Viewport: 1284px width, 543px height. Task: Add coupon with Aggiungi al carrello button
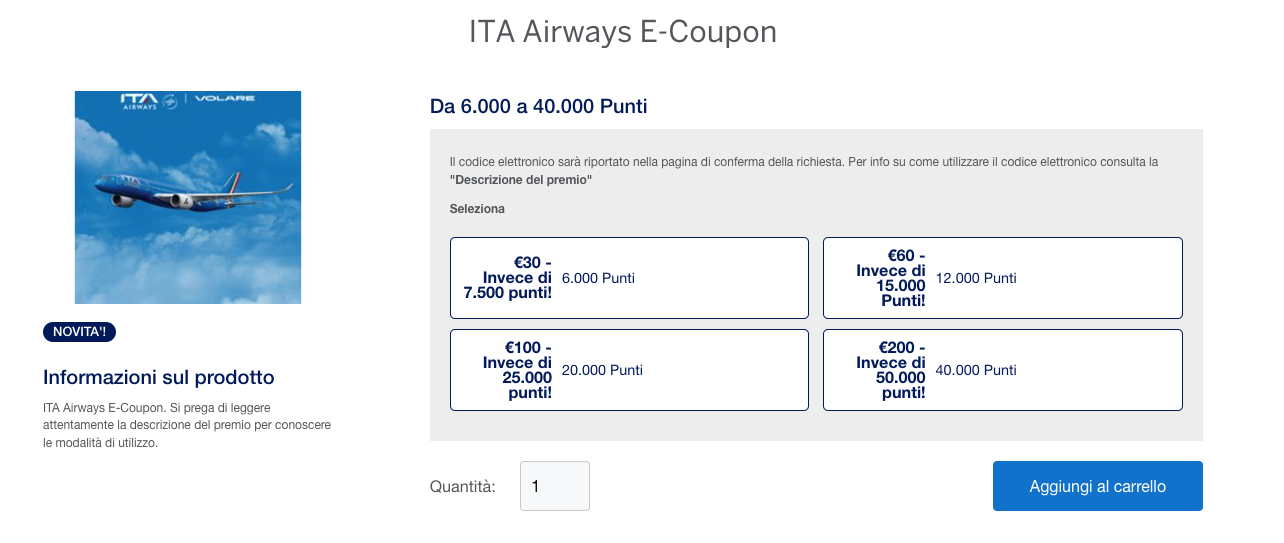point(1098,486)
